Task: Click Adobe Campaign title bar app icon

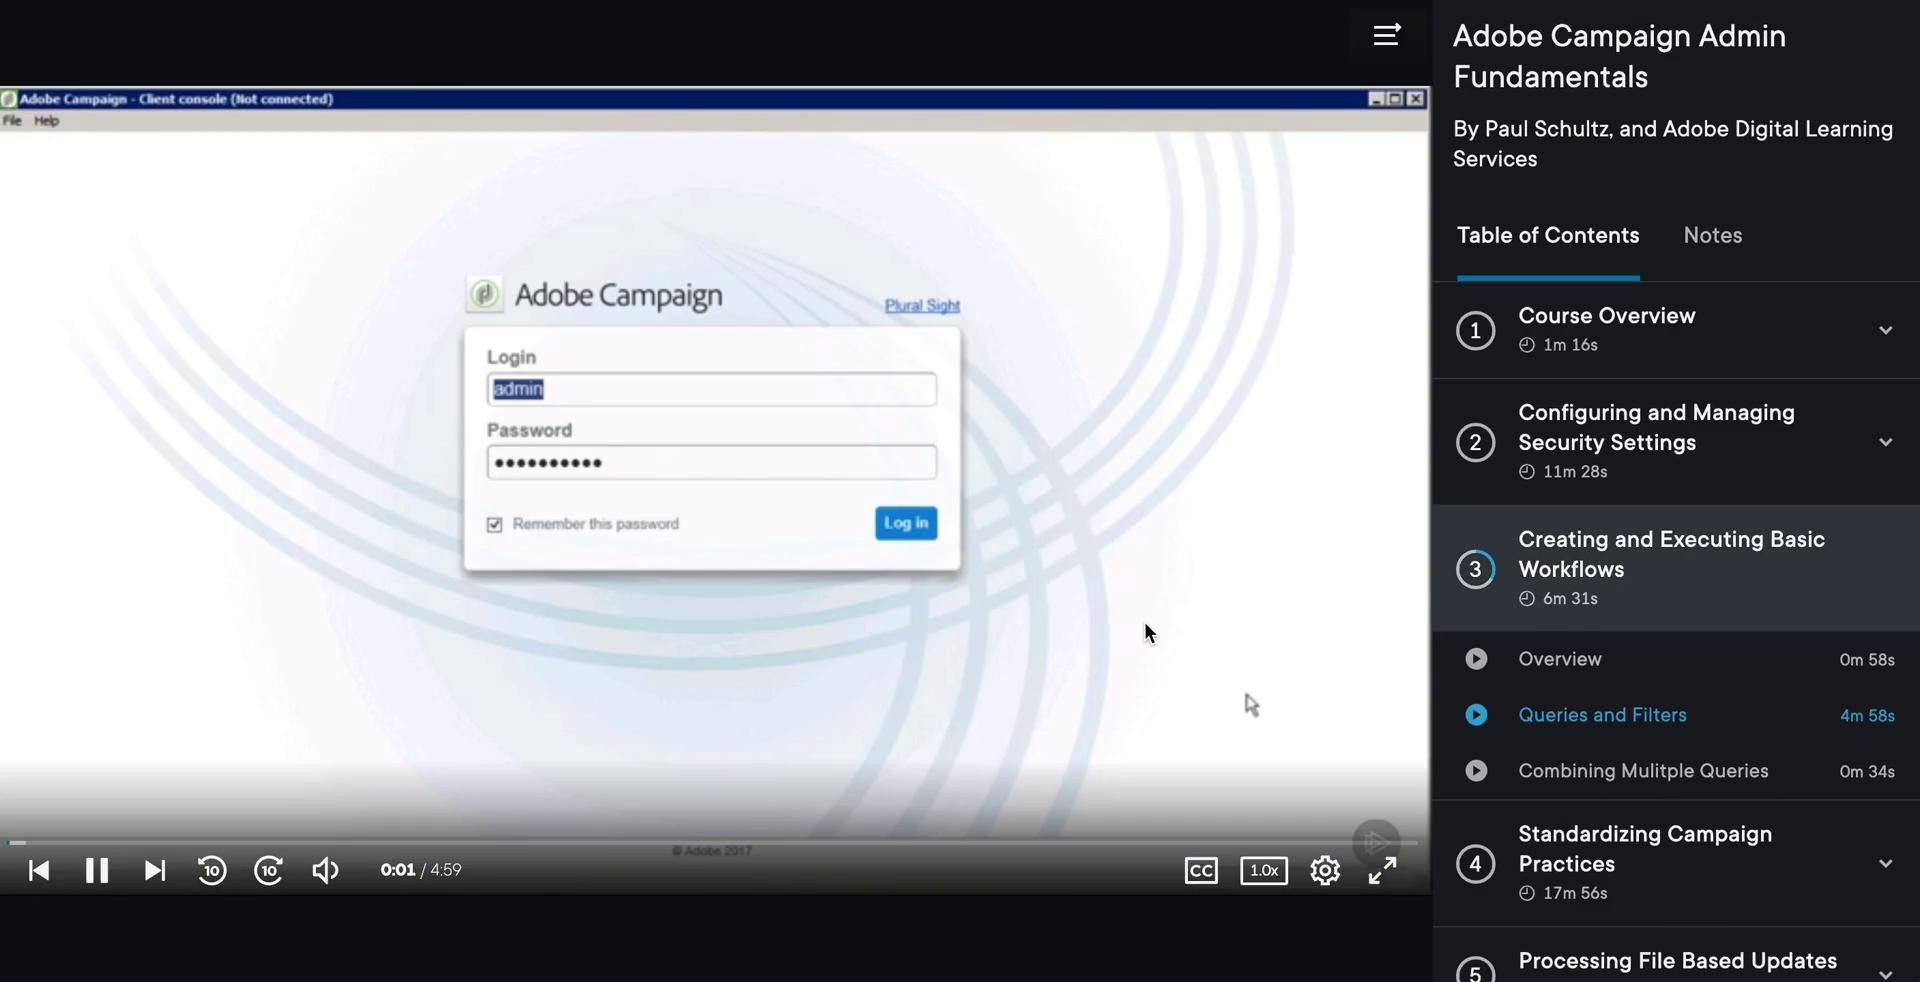Action: coord(9,99)
